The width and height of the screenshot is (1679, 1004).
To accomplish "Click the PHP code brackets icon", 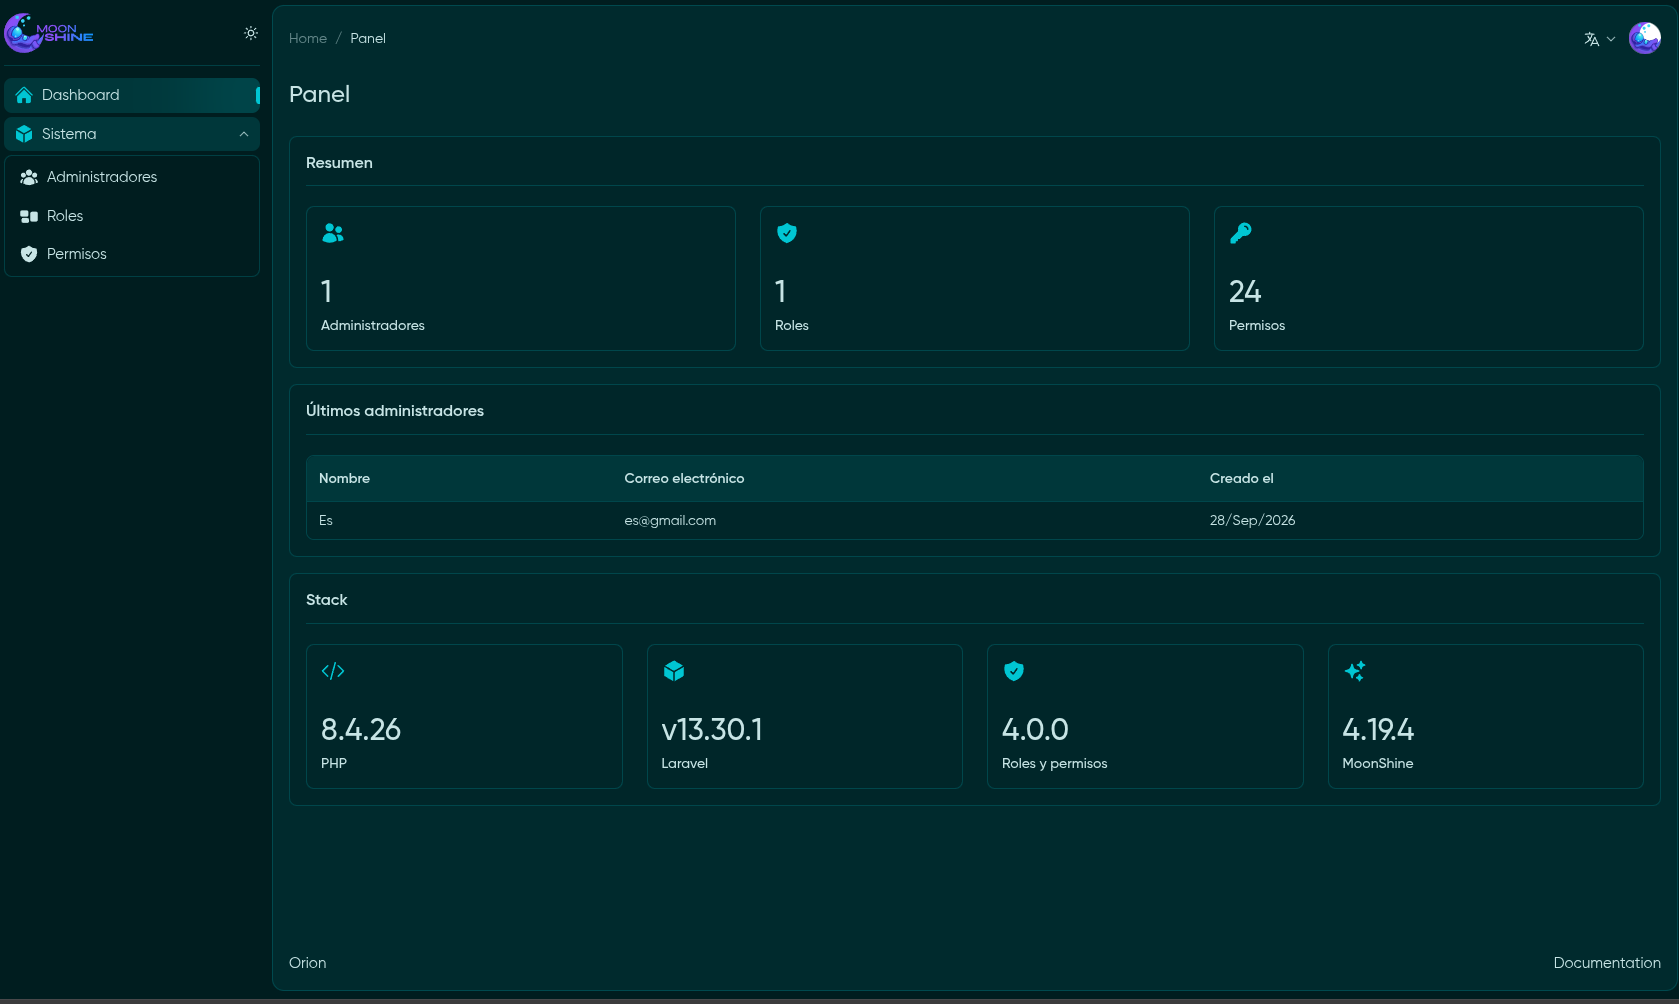I will coord(333,671).
